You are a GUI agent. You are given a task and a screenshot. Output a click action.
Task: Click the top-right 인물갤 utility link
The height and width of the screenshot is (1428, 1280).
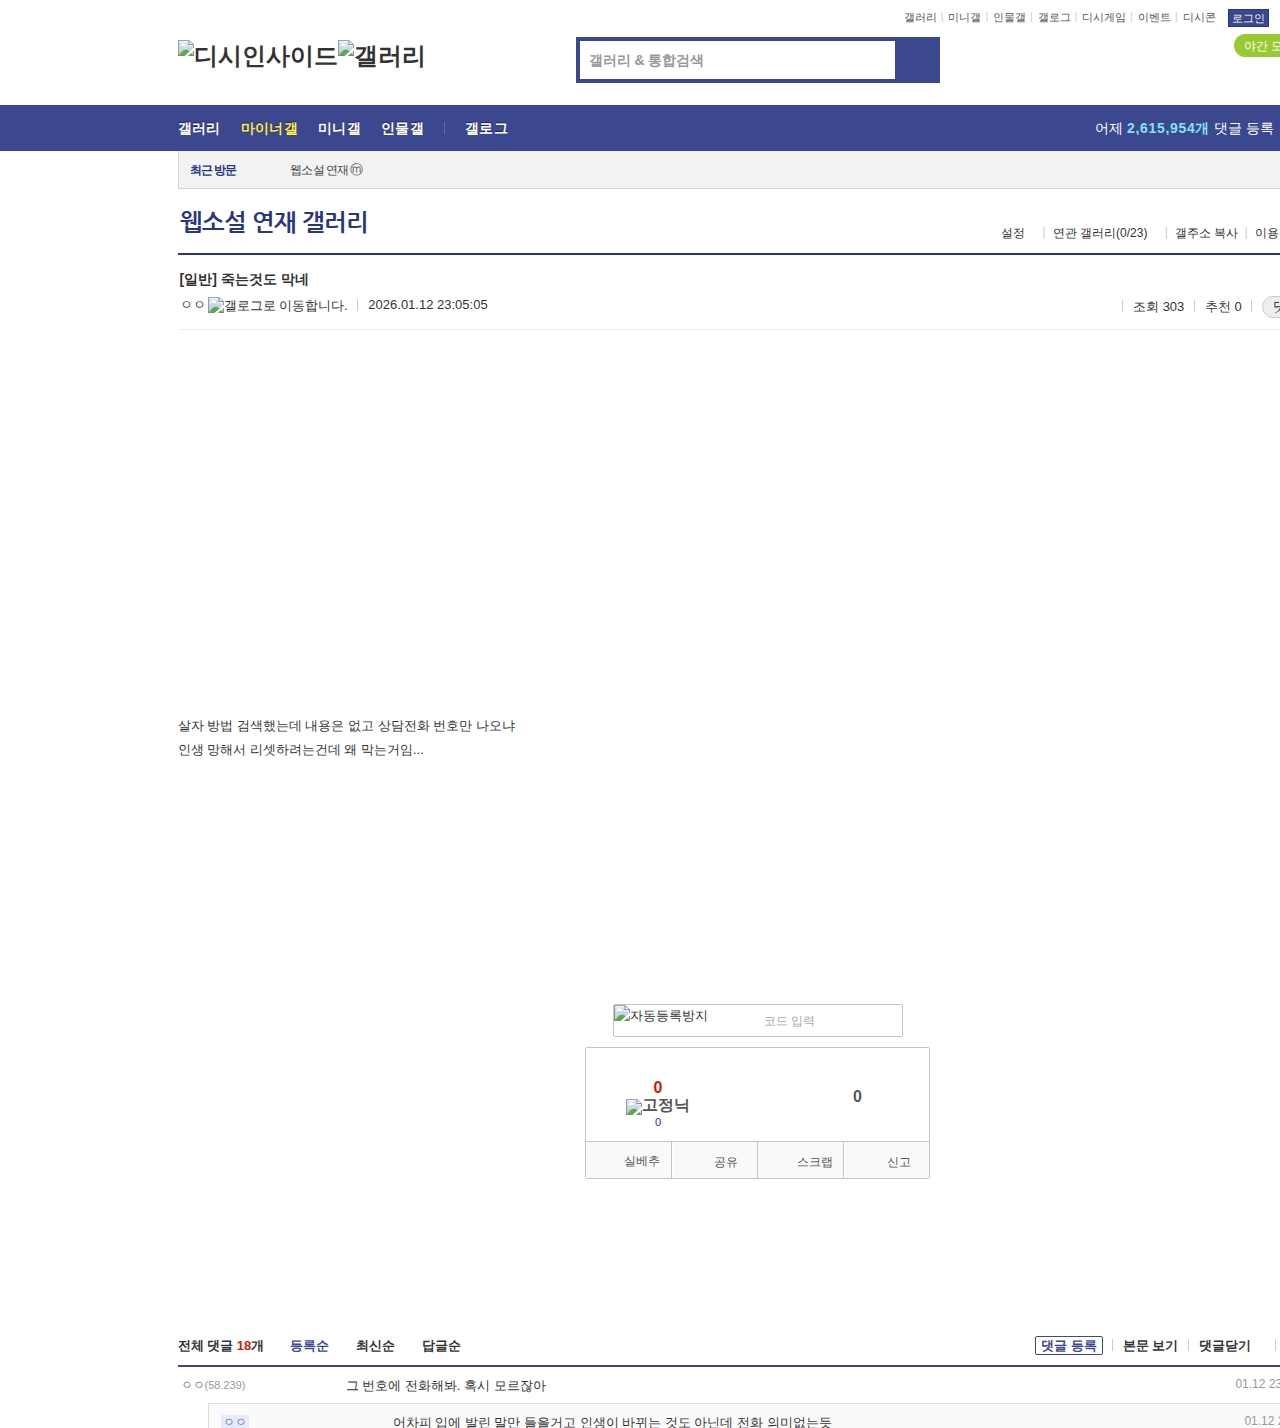[x=1009, y=18]
